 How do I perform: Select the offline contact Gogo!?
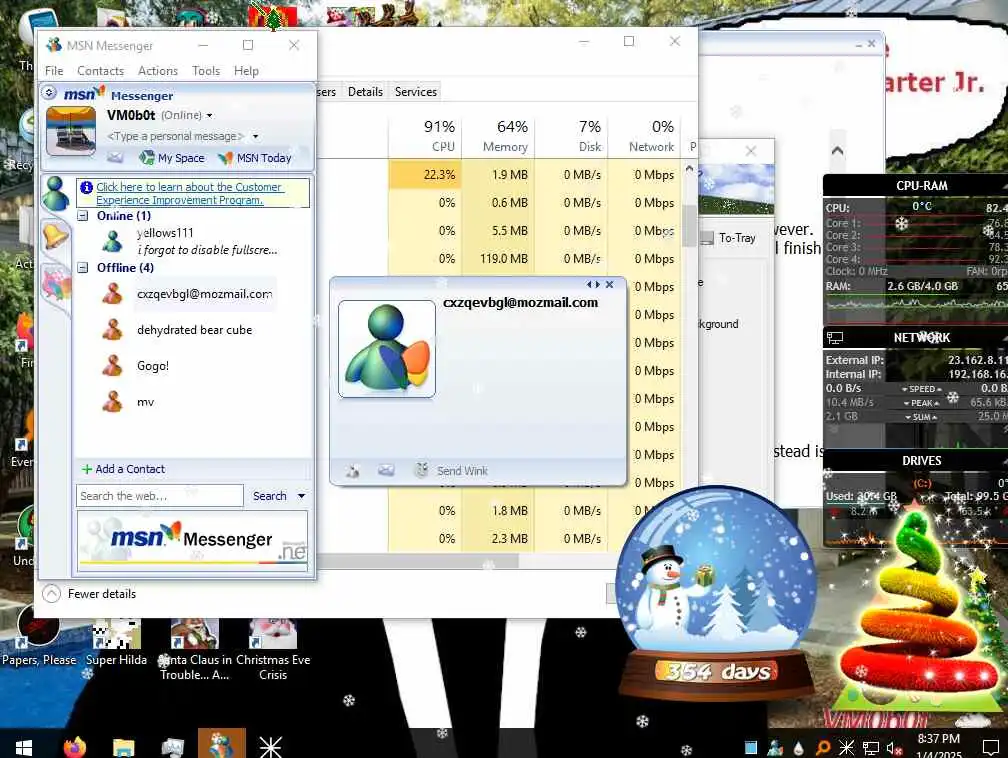click(x=153, y=366)
